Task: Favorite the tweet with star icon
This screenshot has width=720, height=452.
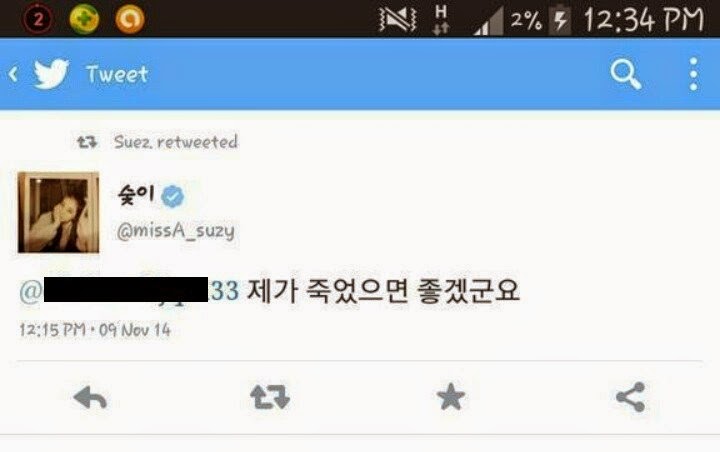Action: [450, 397]
